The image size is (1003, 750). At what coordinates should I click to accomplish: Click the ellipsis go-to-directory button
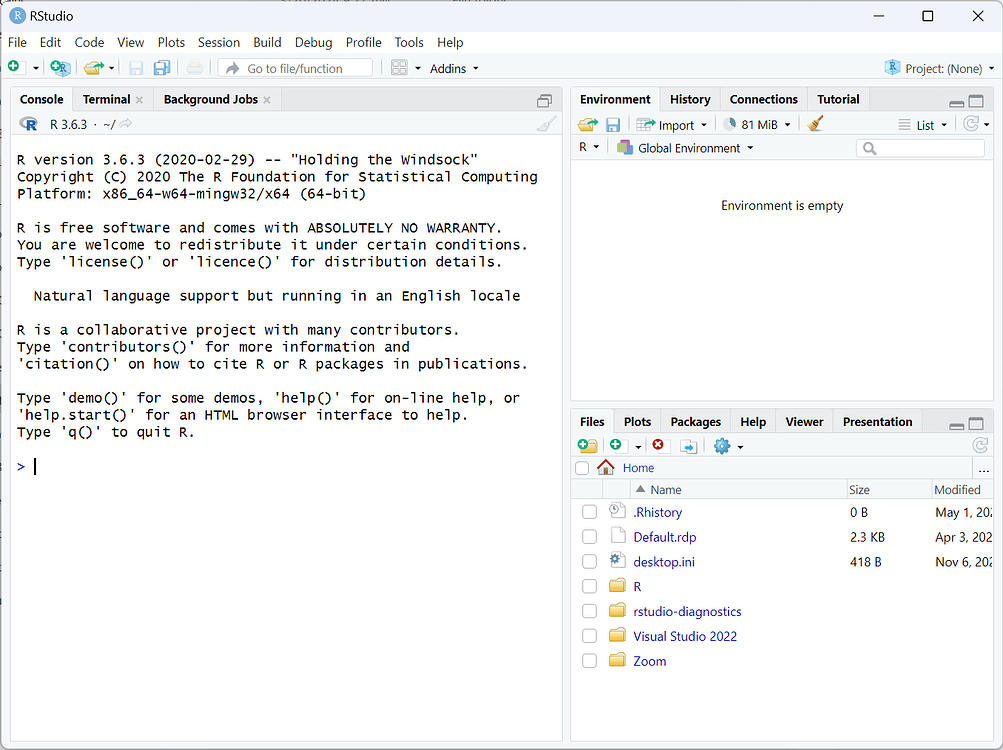(984, 469)
